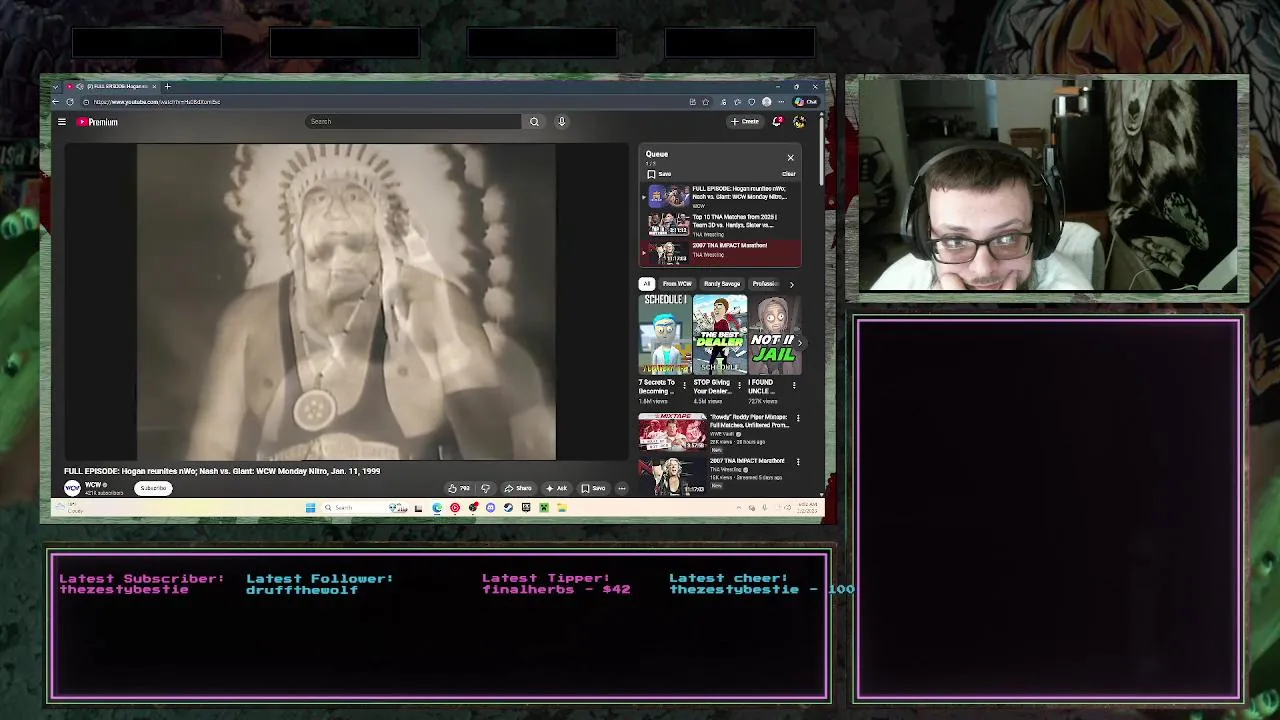This screenshot has width=1280, height=720.
Task: Open browser settings ellipsis menu
Action: coord(781,101)
